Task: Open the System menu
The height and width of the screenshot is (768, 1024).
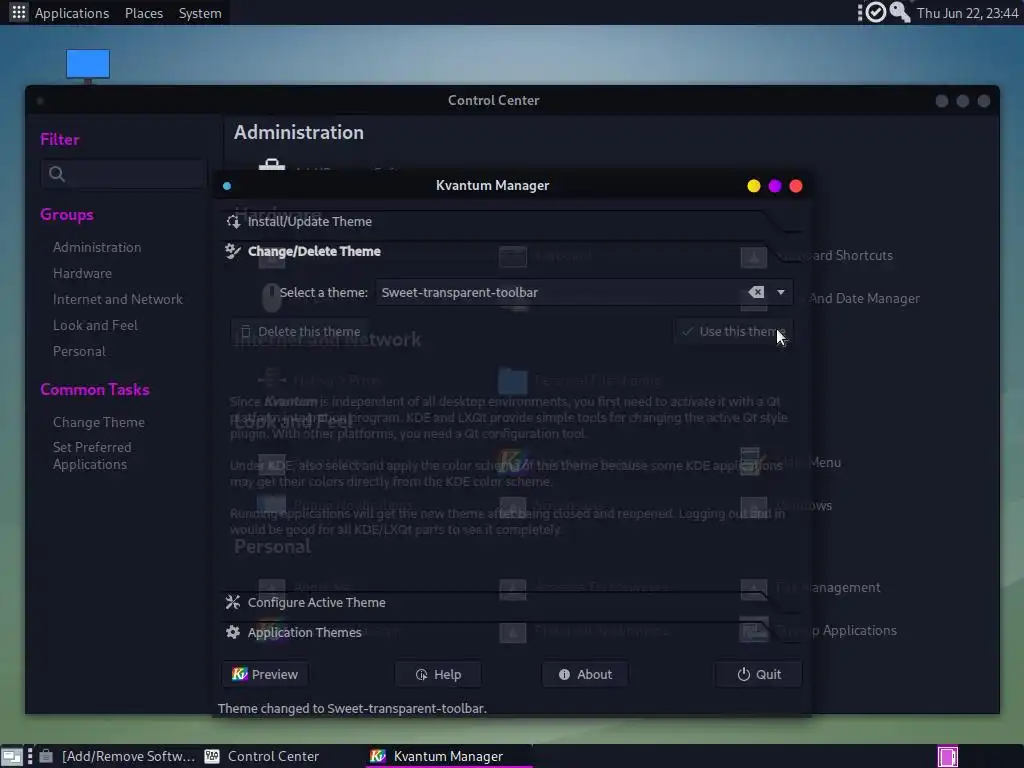Action: tap(200, 13)
